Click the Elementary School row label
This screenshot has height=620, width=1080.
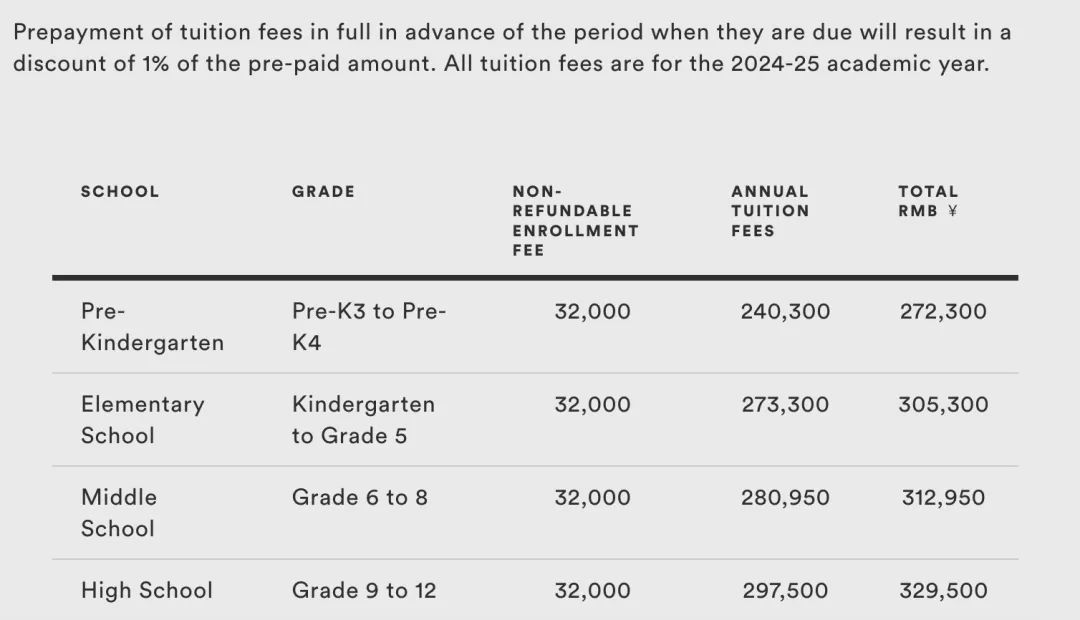click(143, 420)
